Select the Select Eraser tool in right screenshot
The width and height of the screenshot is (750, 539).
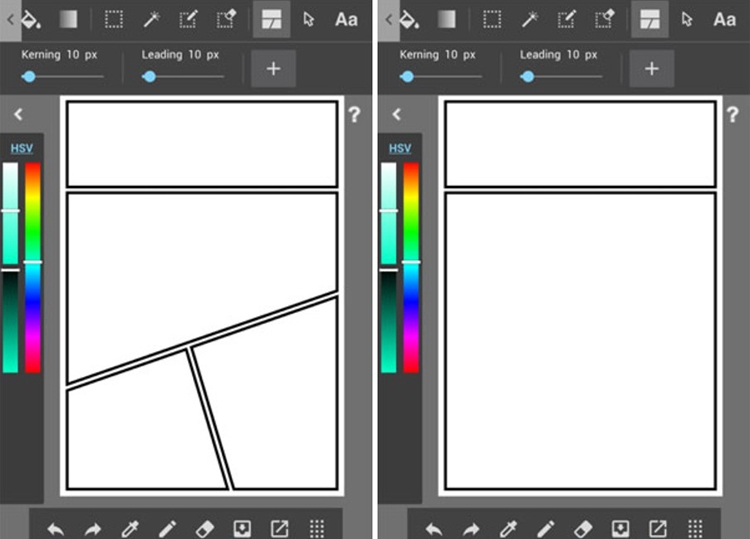pos(605,20)
